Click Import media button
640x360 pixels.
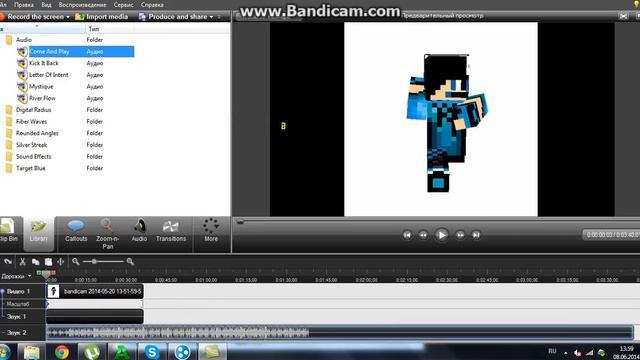click(x=101, y=17)
